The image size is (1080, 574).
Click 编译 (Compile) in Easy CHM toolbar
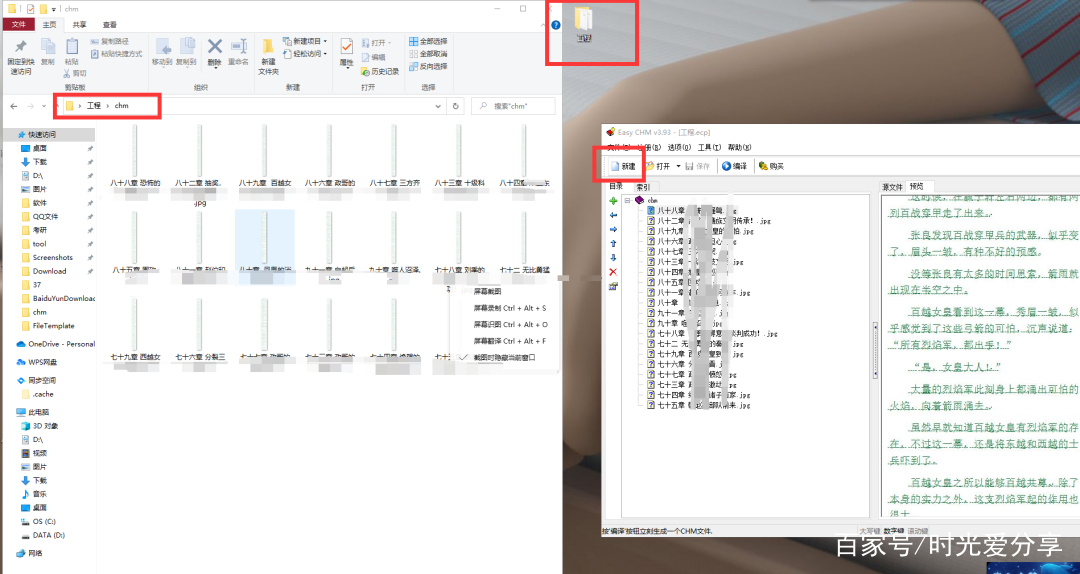(x=734, y=166)
